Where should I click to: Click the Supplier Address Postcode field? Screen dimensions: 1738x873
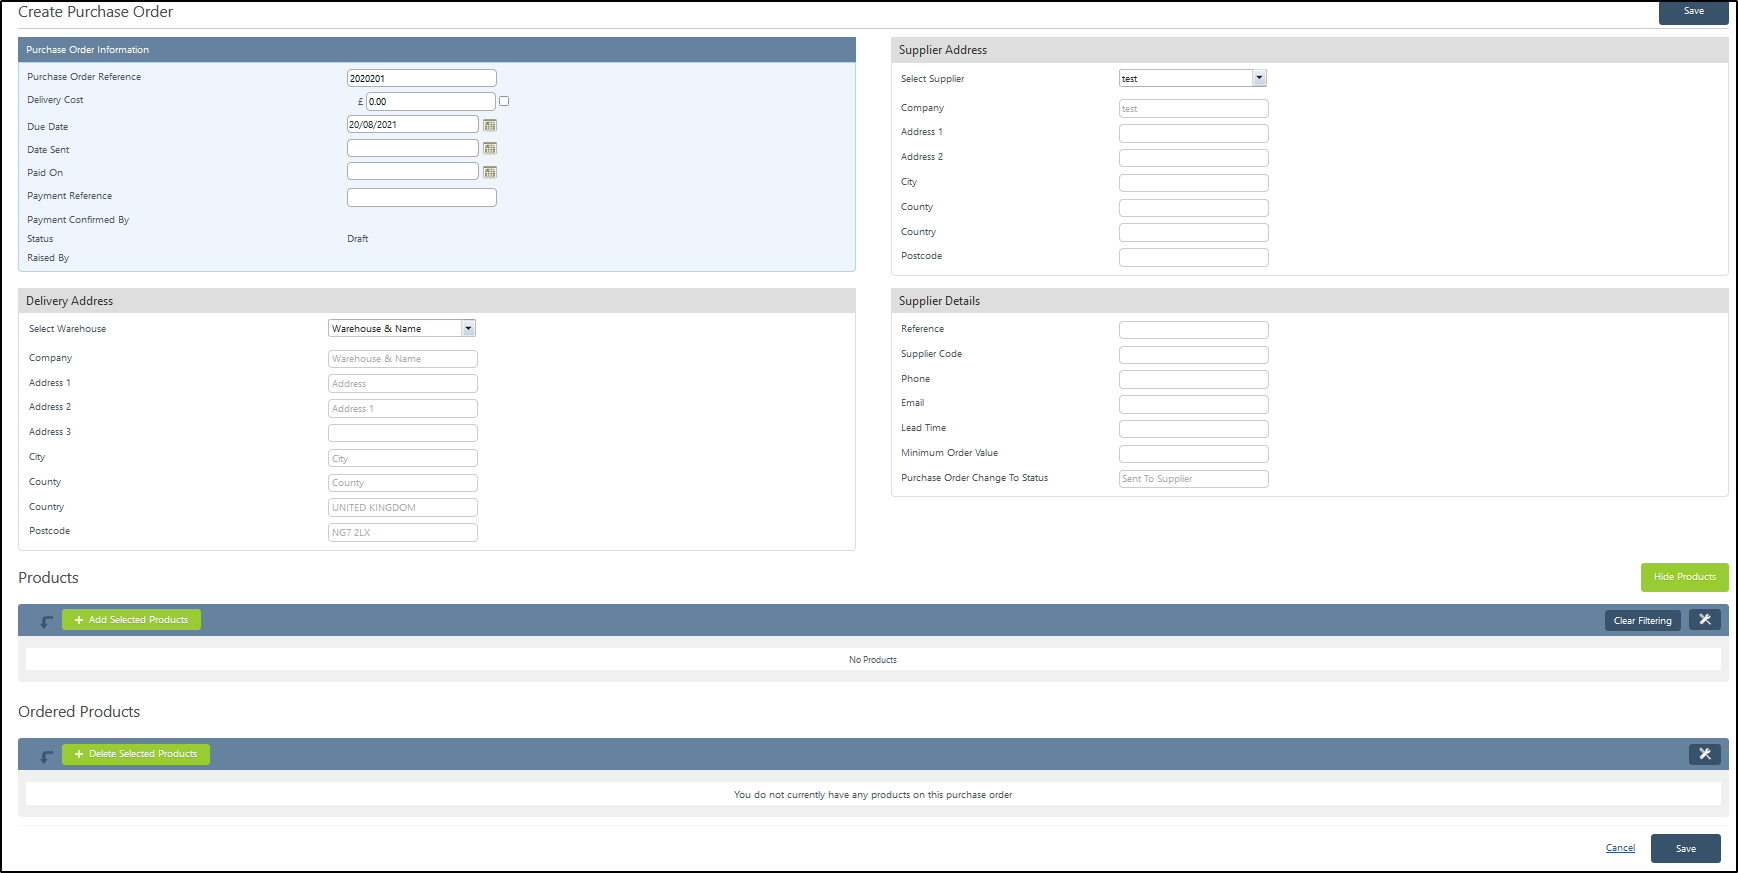point(1194,257)
